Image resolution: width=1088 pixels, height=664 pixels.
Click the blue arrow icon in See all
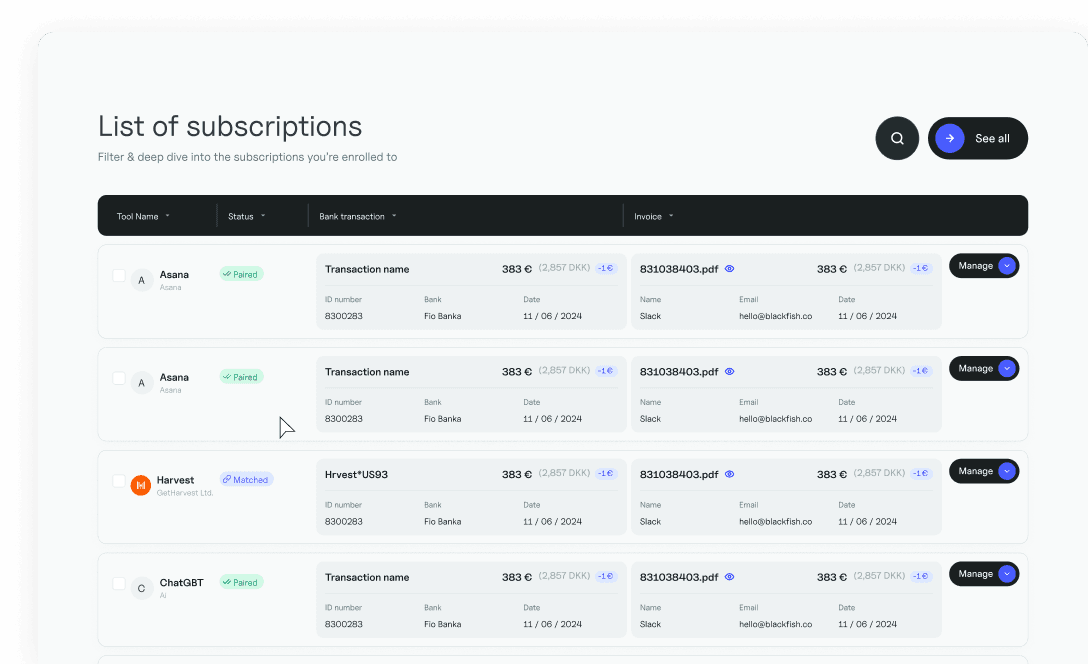click(950, 139)
